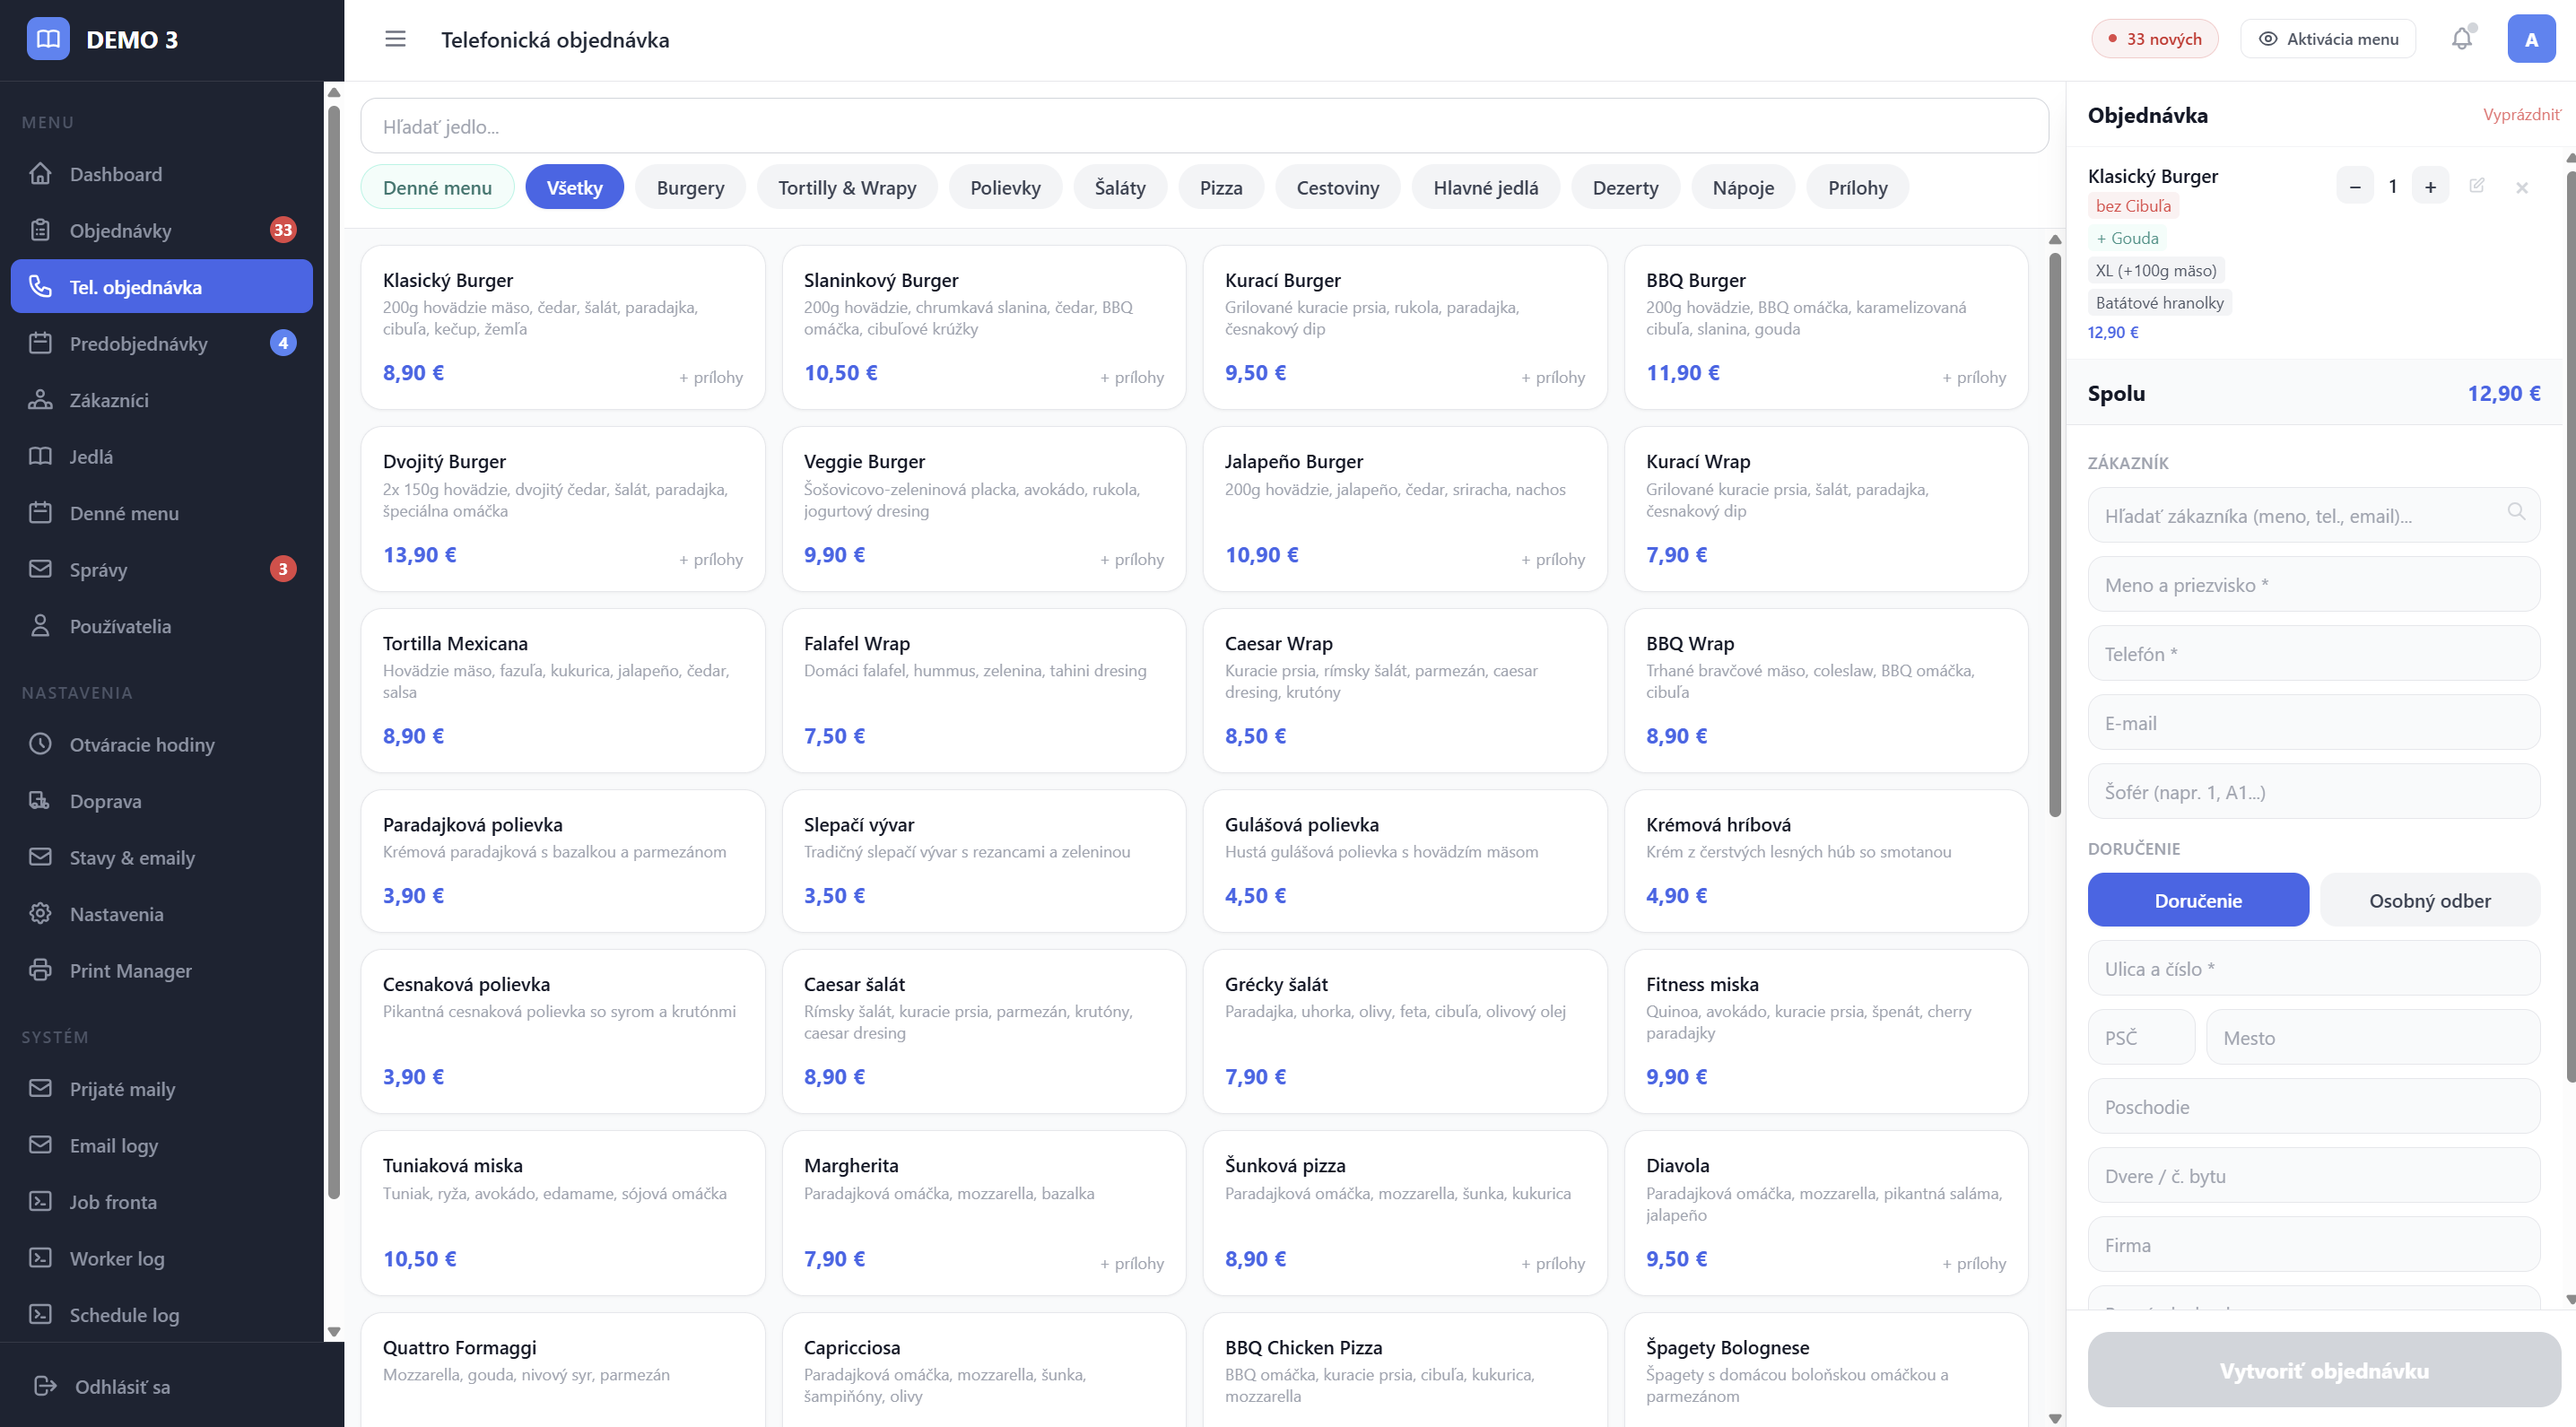Click the hamburger menu icon
2576x1427 pixels.
click(395, 39)
